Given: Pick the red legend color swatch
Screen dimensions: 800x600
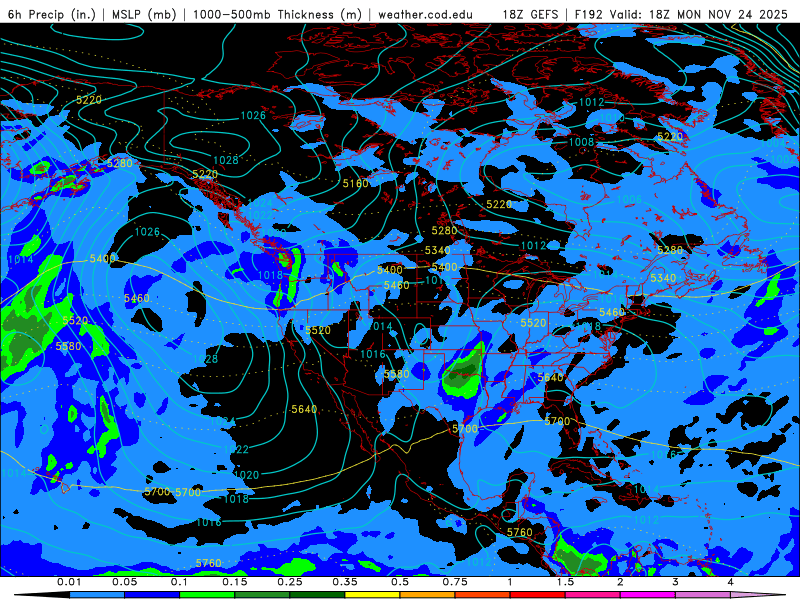Looking at the screenshot, I should tap(537, 595).
